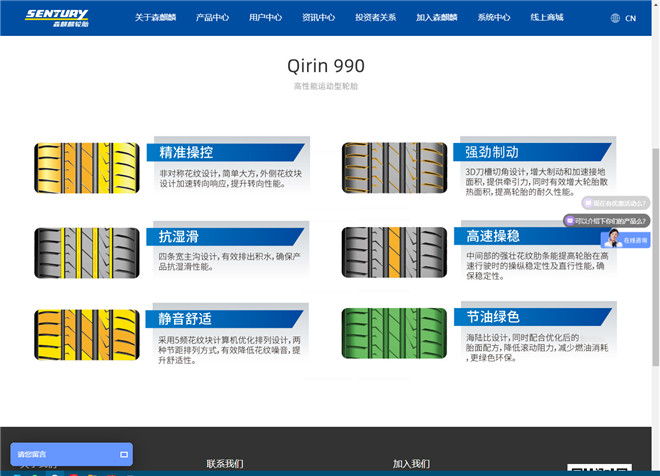Select the green 节油绿色 tire image

tap(394, 333)
